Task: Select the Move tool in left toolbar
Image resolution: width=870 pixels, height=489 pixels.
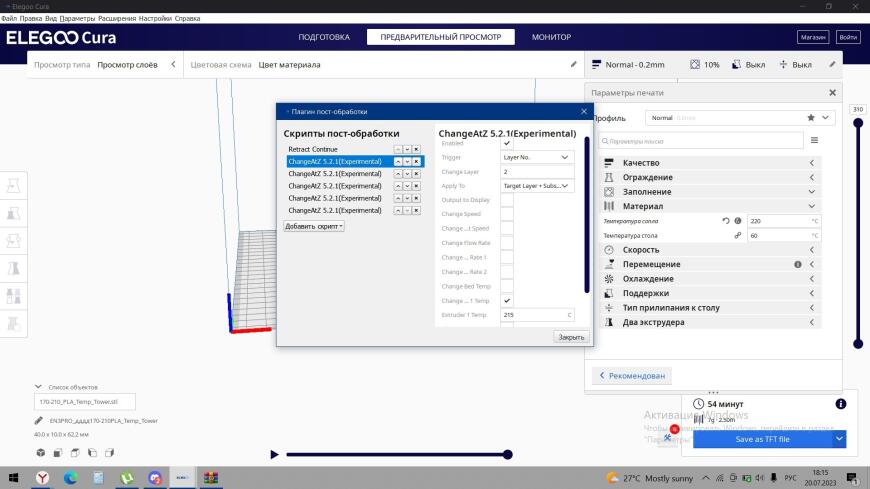Action: (x=13, y=185)
